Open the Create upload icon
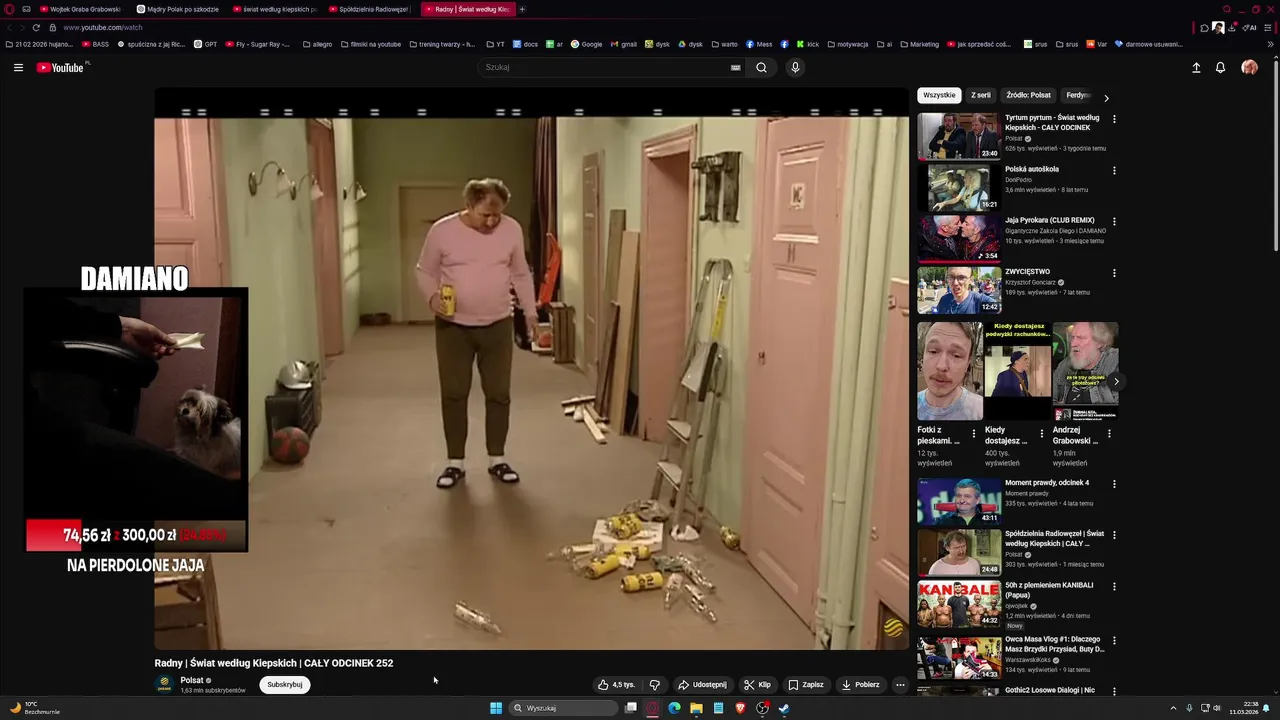This screenshot has width=1280, height=720. tap(1196, 67)
